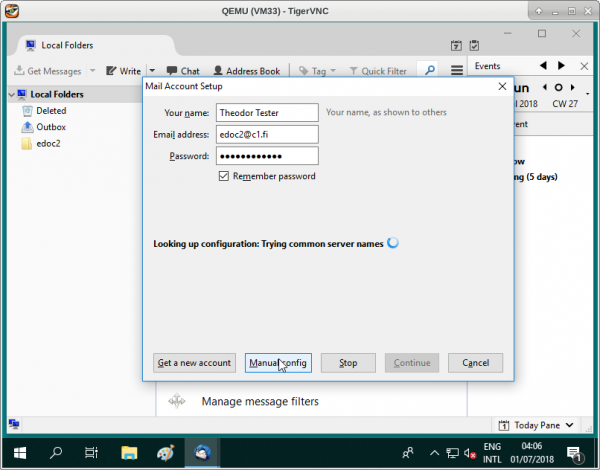Show hidden system tray icons
Viewport: 600px width, 470px height.
click(x=434, y=453)
